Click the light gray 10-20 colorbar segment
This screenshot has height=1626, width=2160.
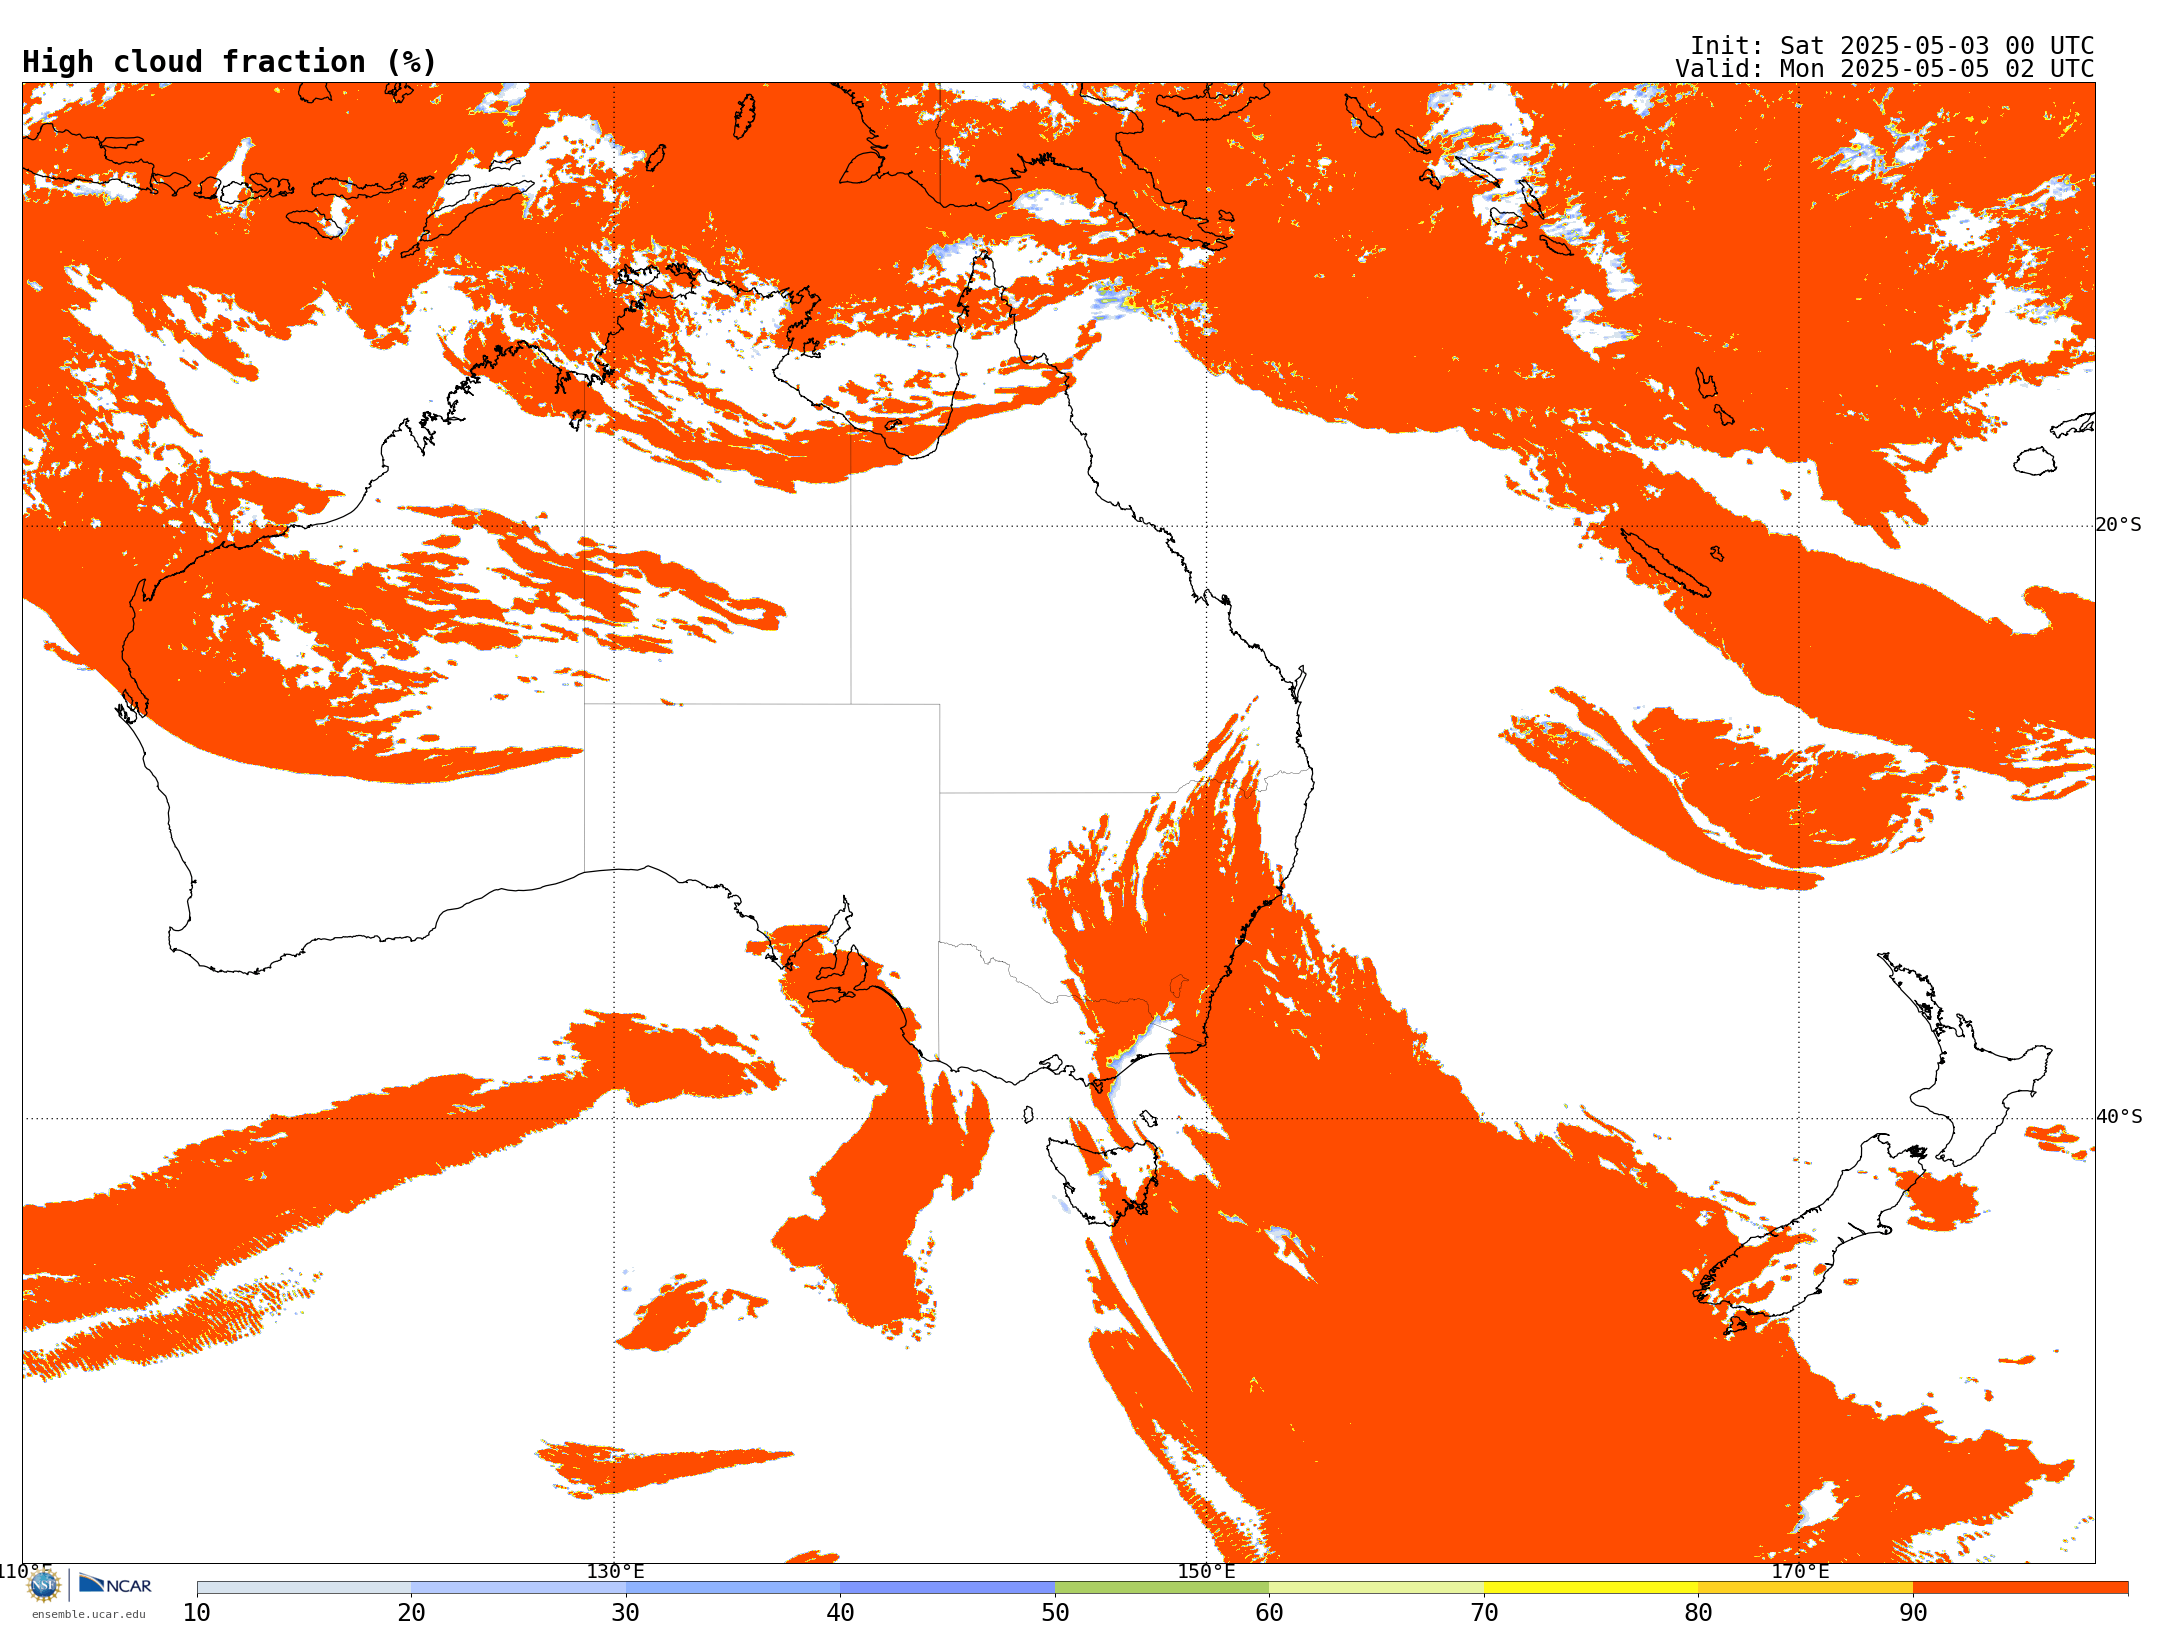[304, 1588]
